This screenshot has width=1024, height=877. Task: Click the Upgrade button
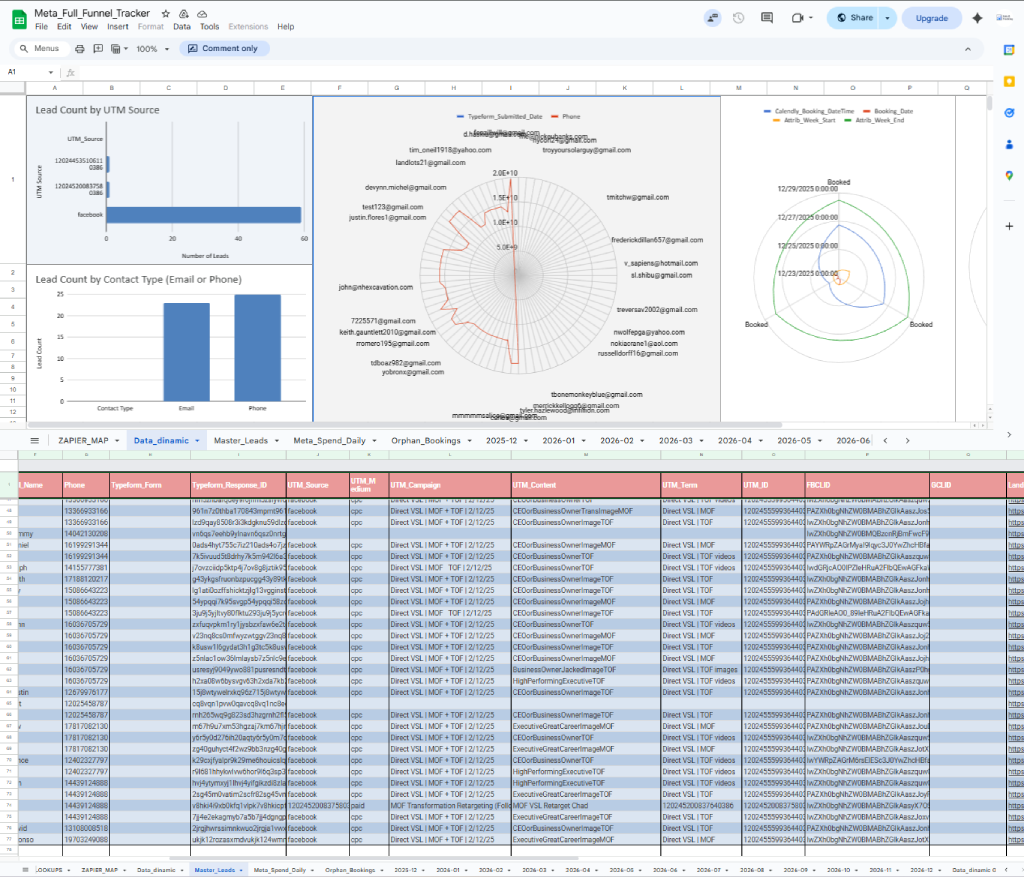[932, 18]
